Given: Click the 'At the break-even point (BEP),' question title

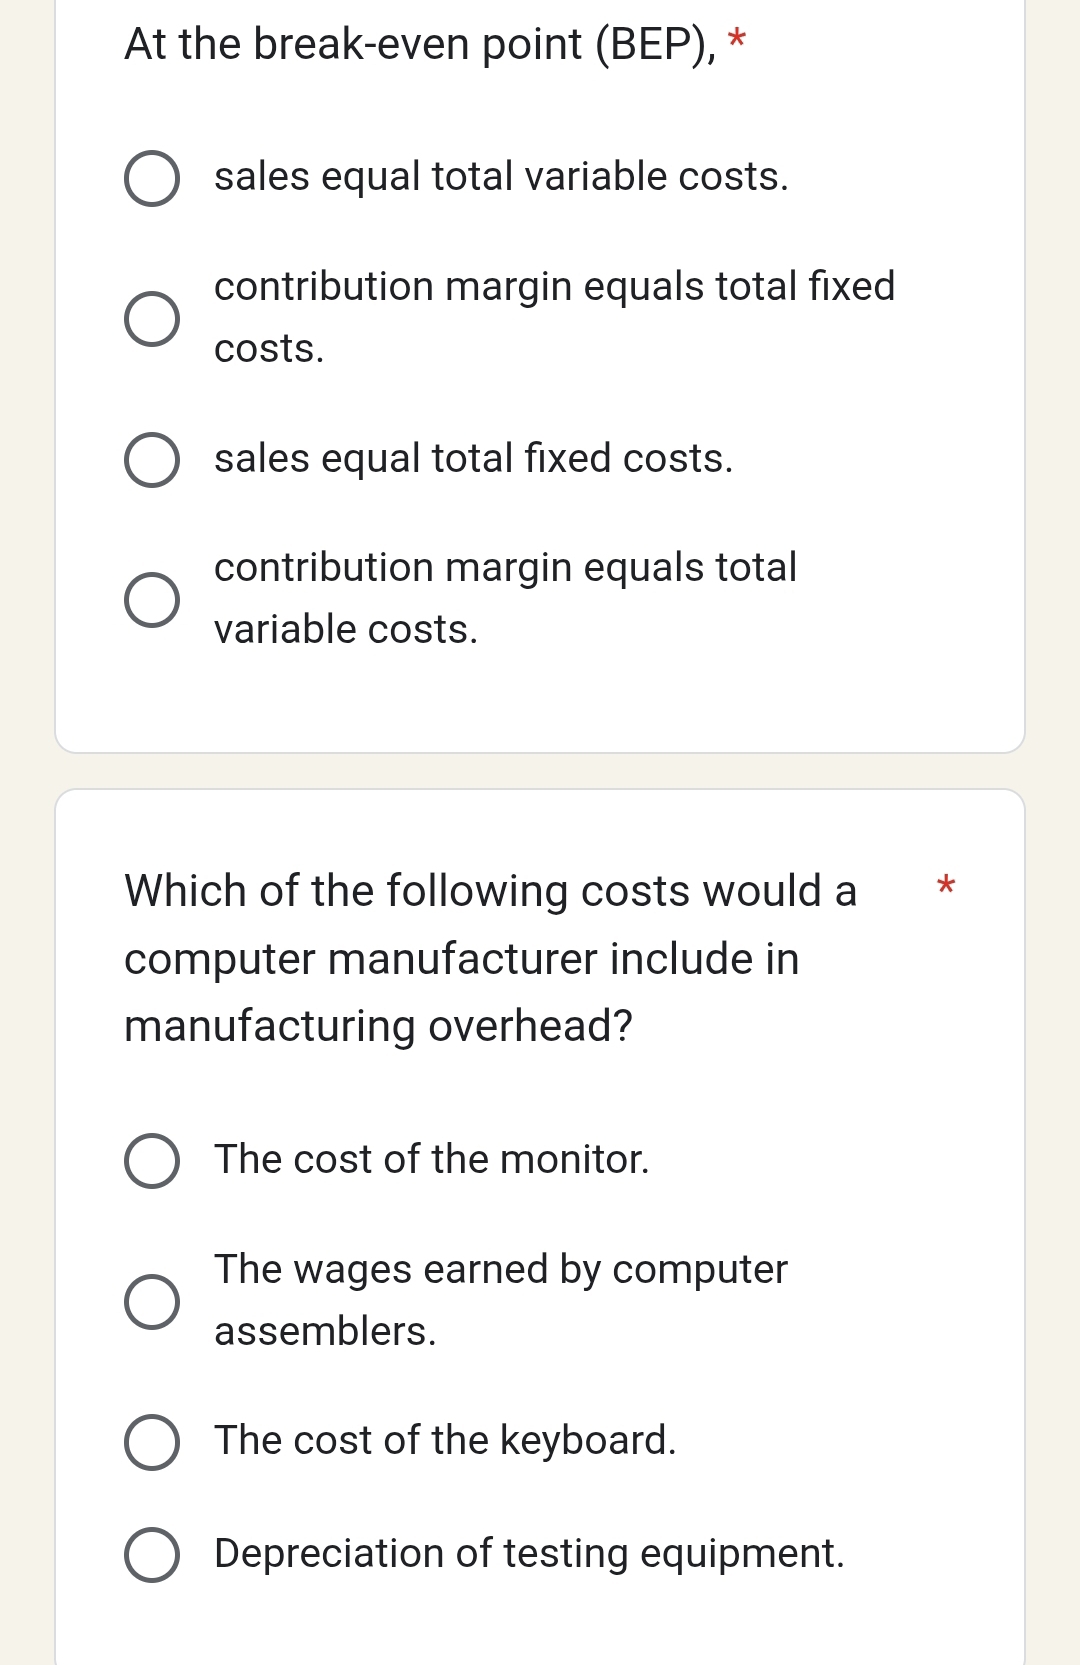Looking at the screenshot, I should (x=420, y=45).
